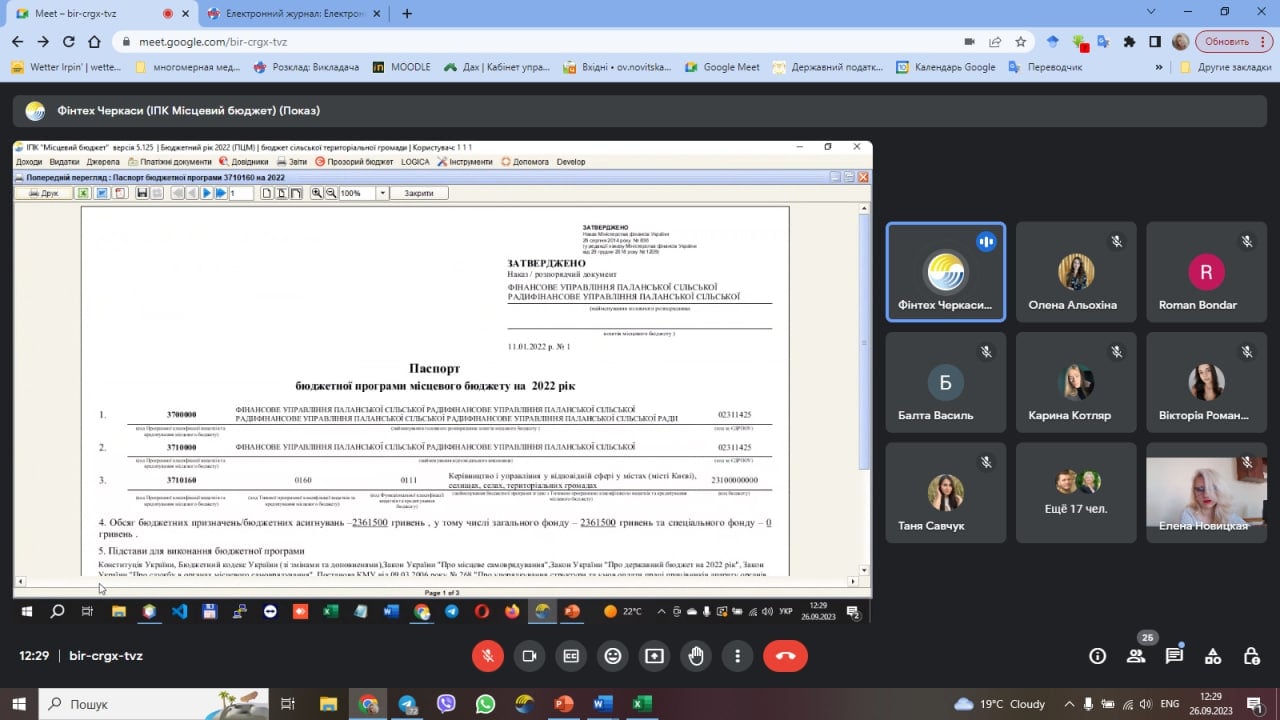Viewport: 1280px width, 720px height.
Task: Open Viber from host taskbar
Action: [446, 704]
